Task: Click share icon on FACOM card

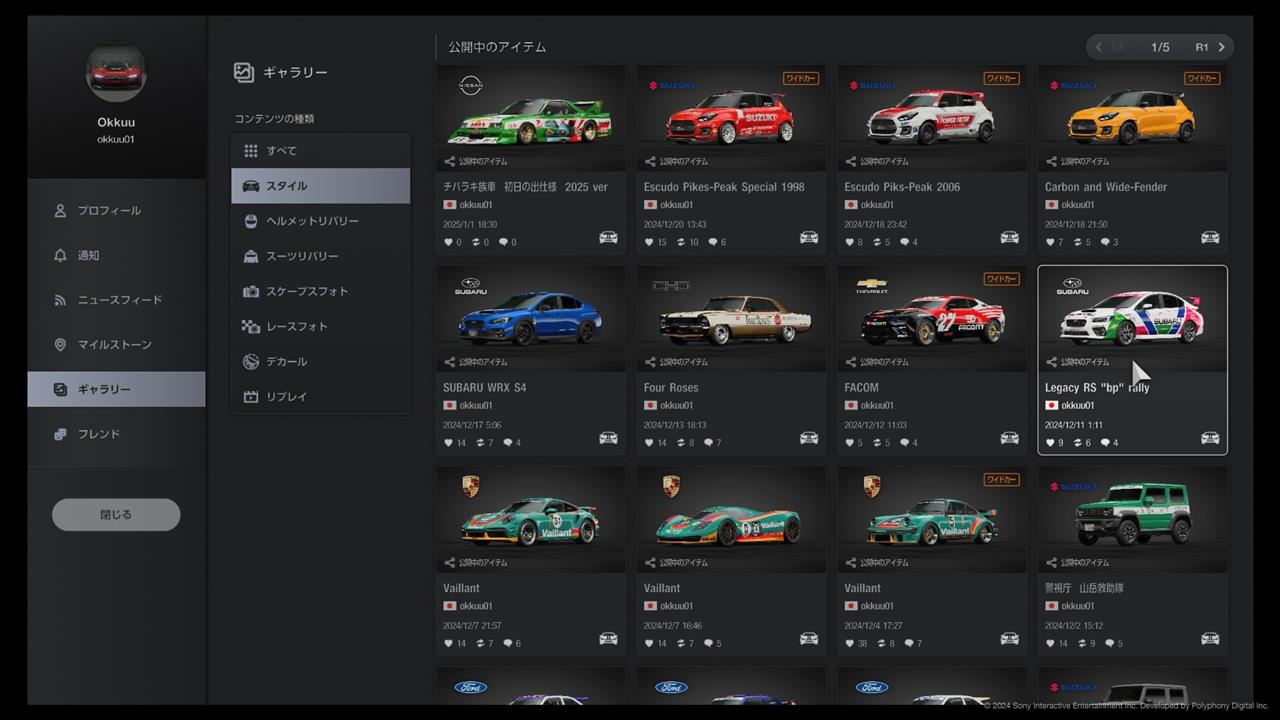Action: pos(850,362)
